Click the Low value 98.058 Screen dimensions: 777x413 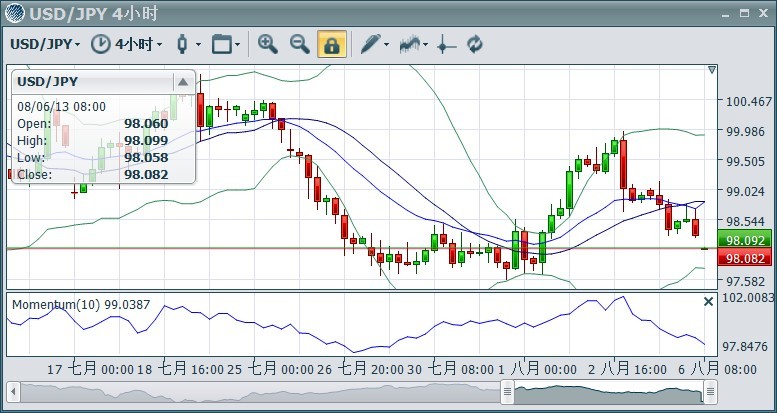(146, 158)
